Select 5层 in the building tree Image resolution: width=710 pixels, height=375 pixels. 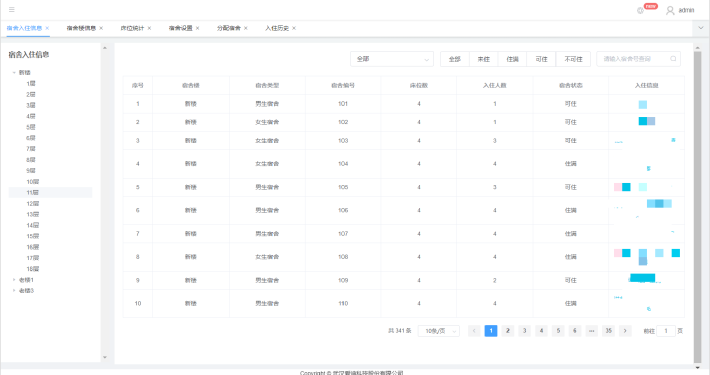31,127
